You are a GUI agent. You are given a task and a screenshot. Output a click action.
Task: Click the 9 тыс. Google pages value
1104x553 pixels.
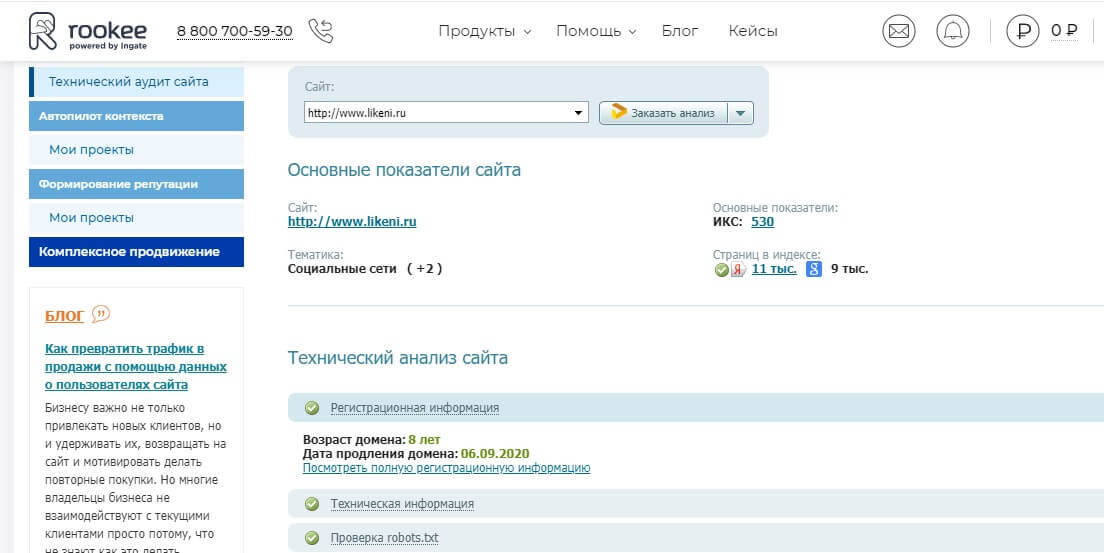point(850,269)
